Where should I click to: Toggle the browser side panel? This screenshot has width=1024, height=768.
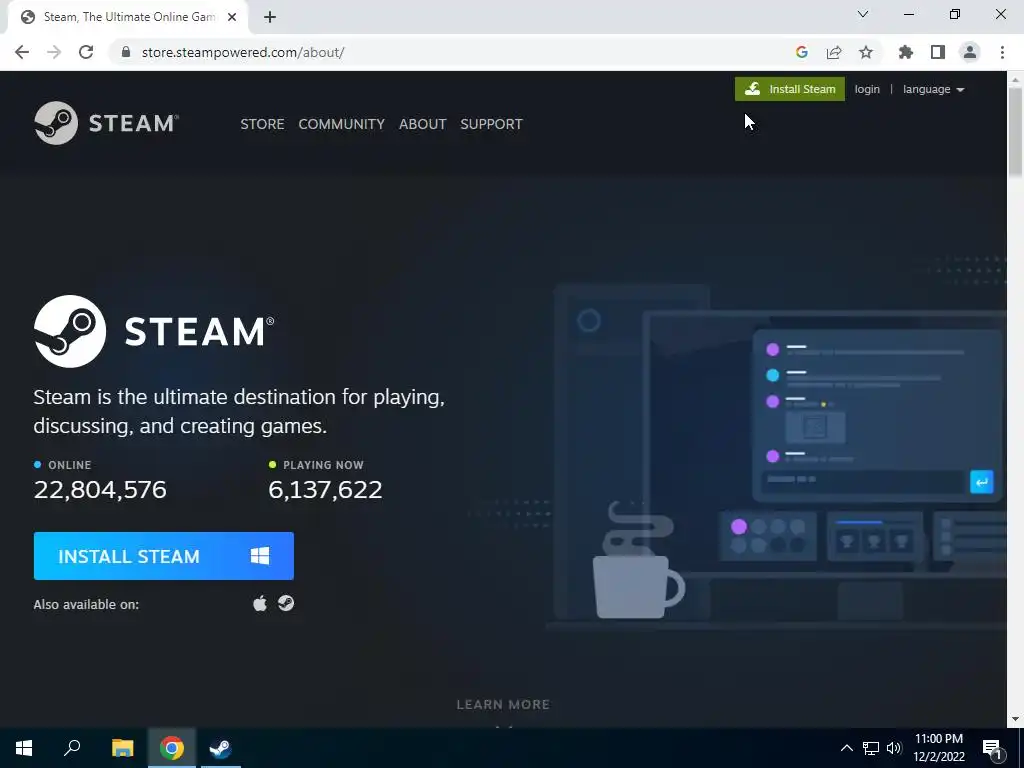[x=938, y=52]
